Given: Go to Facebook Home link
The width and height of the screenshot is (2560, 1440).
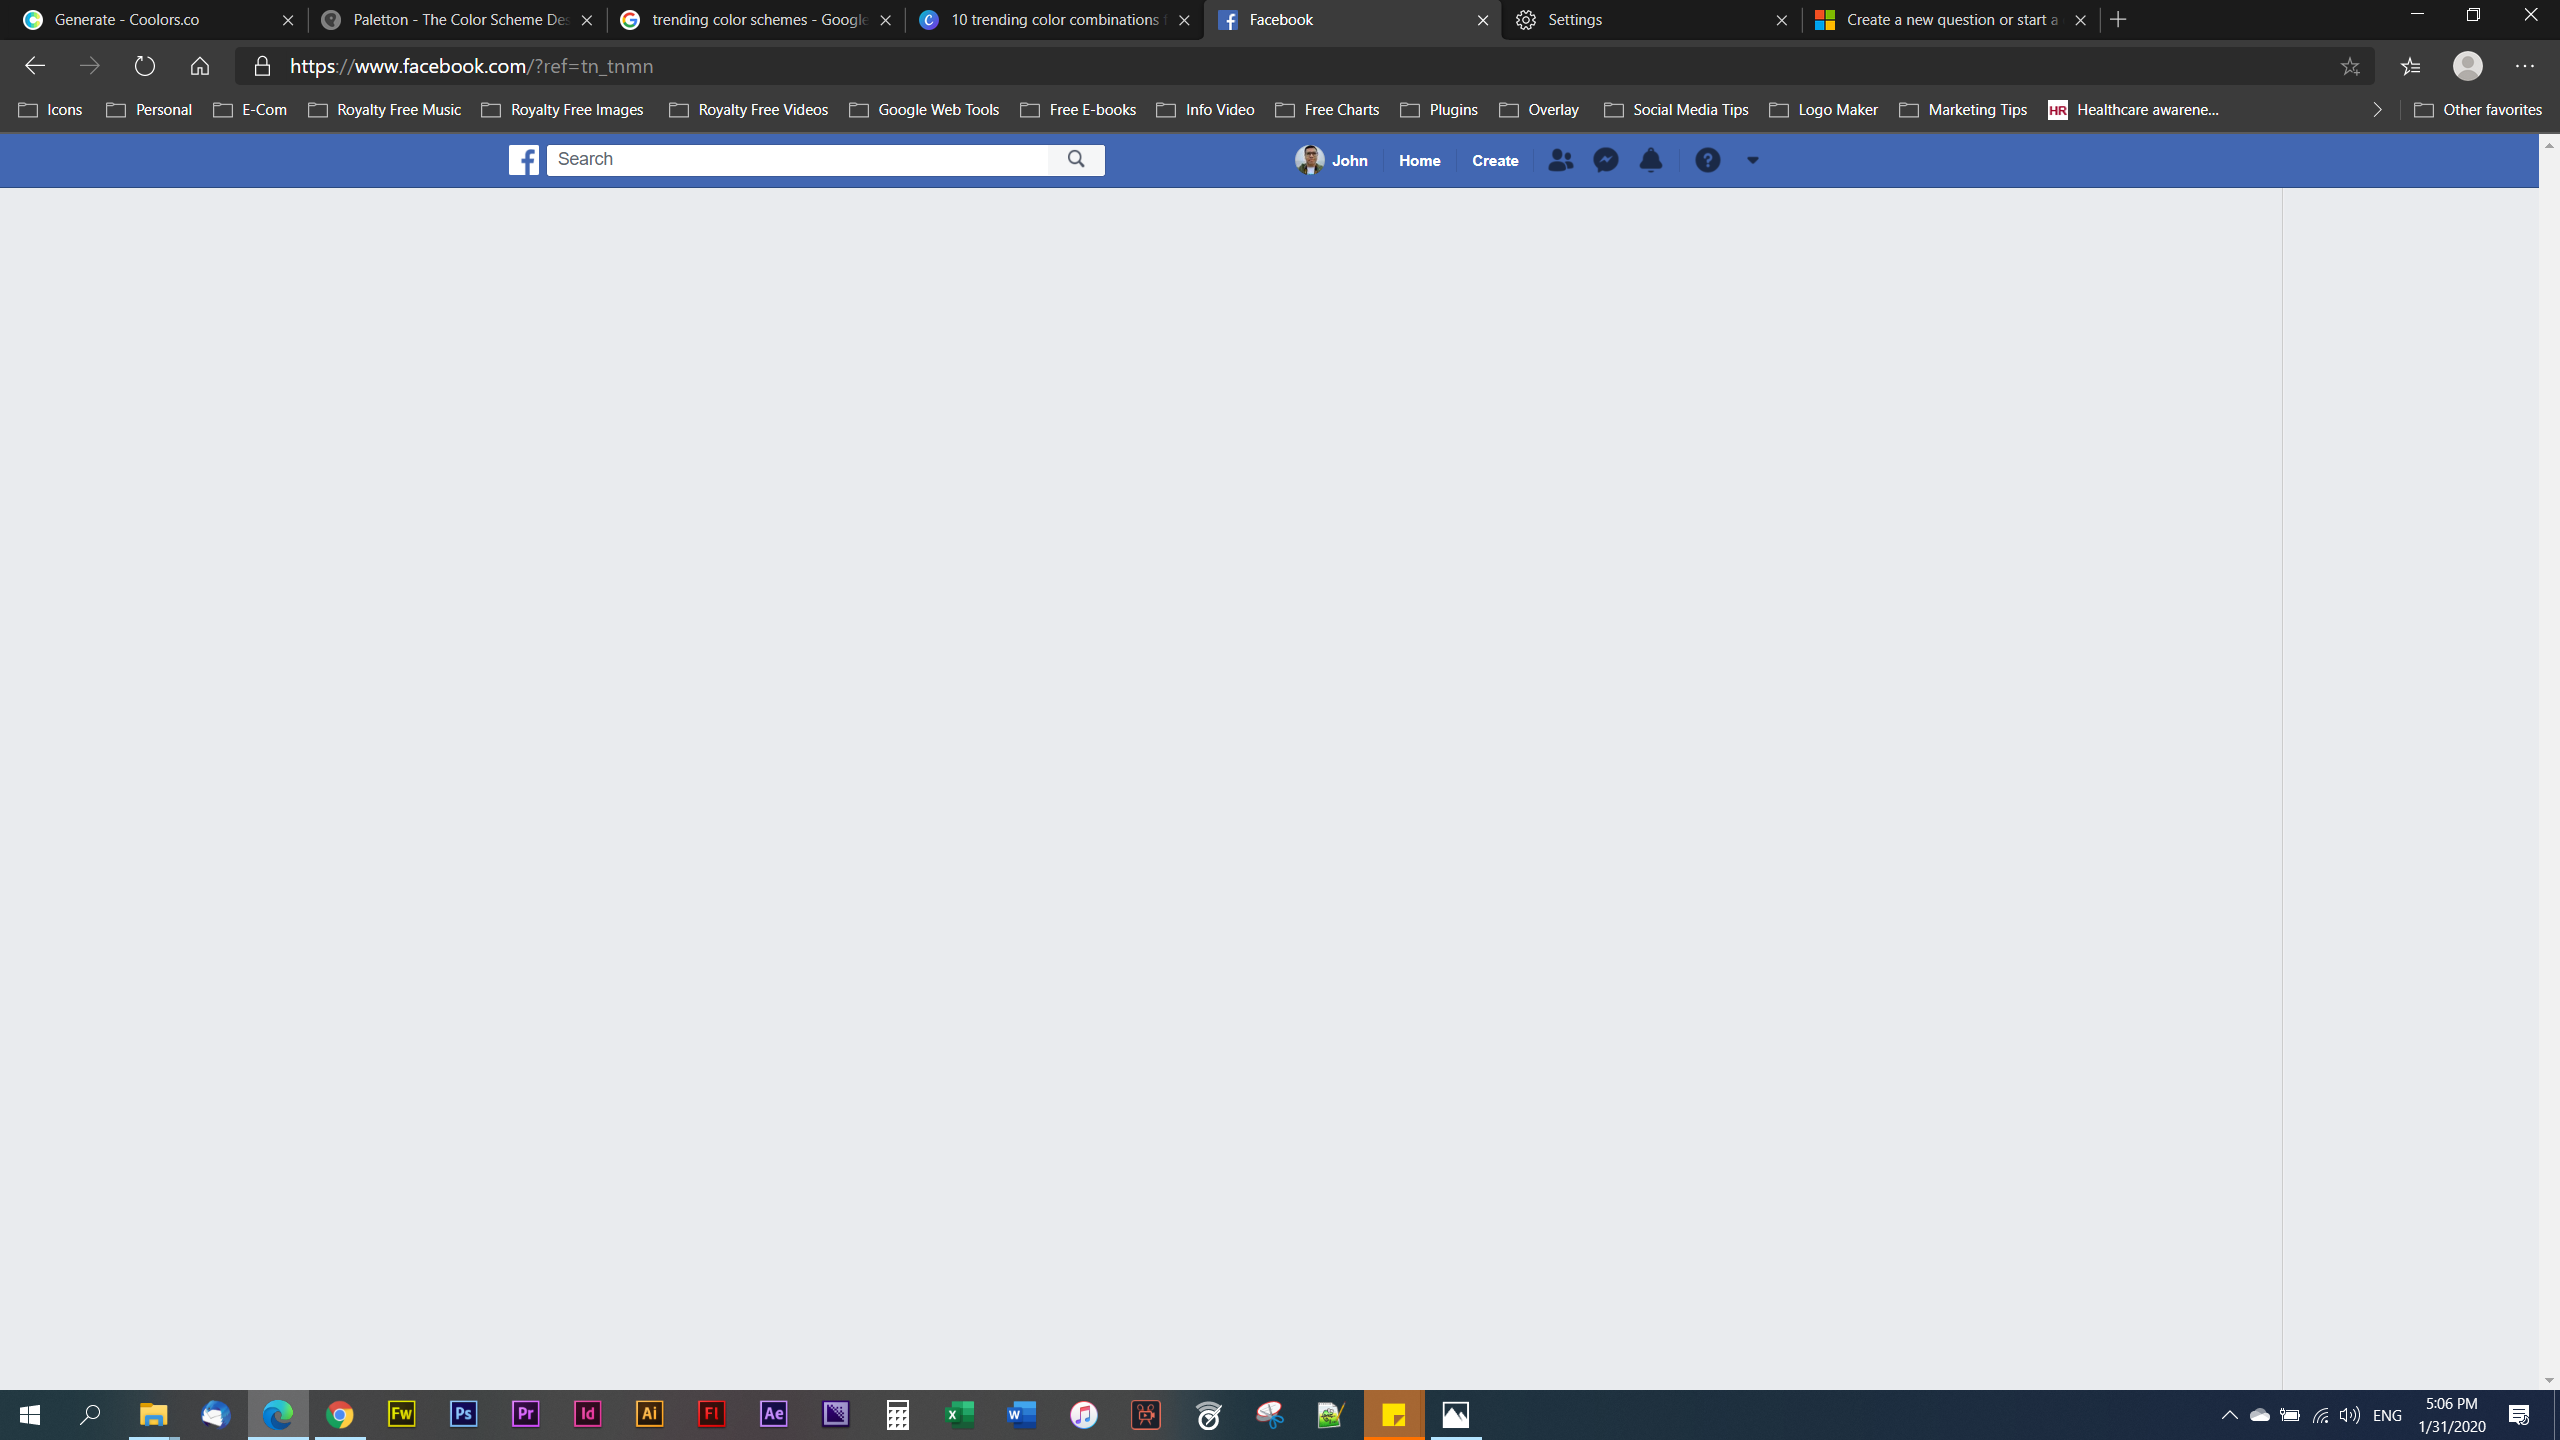Looking at the screenshot, I should coord(1419,160).
